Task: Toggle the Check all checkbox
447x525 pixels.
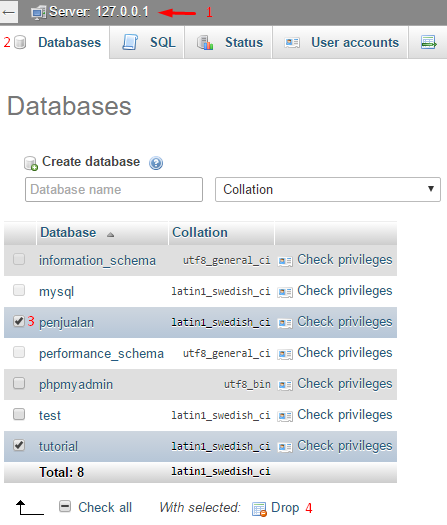Action: coord(65,506)
